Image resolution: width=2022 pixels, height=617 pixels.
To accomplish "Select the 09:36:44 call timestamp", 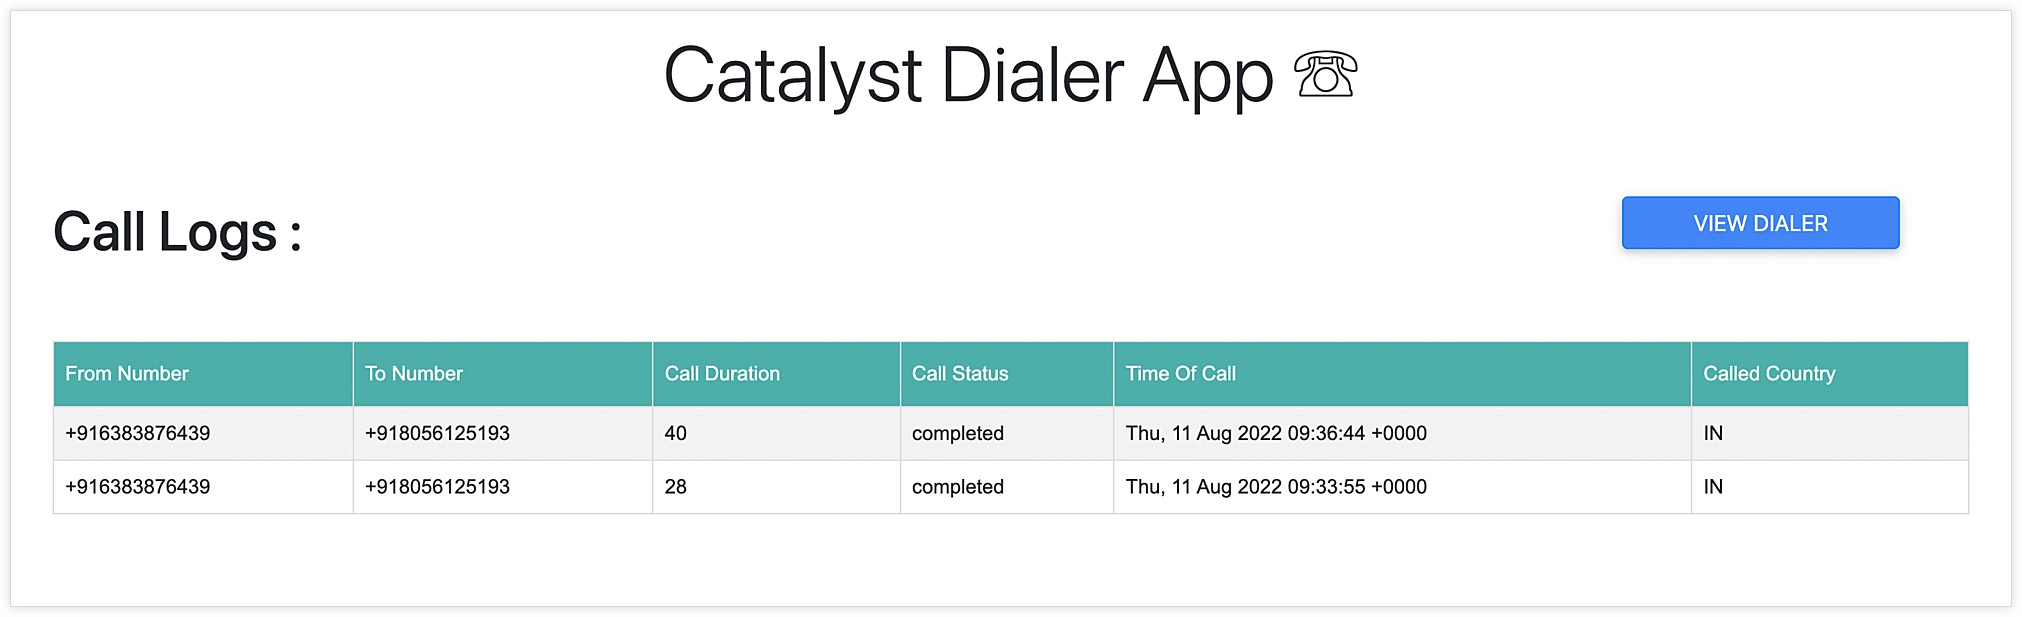I will 1276,433.
